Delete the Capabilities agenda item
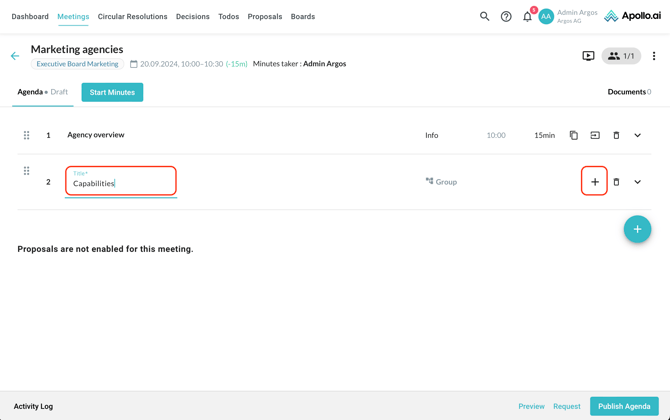The image size is (670, 420). pos(616,182)
